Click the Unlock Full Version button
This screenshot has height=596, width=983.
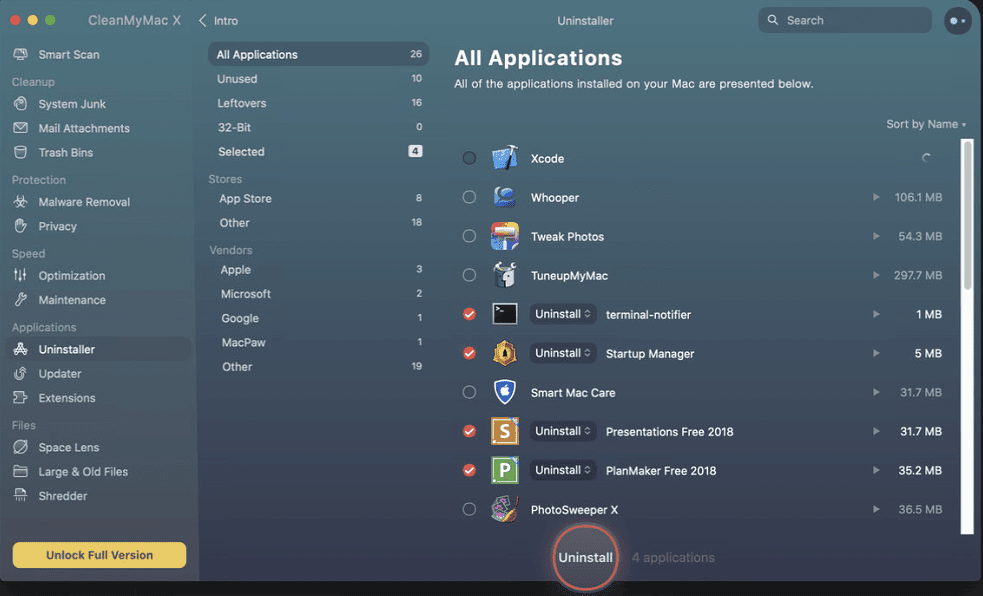pos(98,555)
